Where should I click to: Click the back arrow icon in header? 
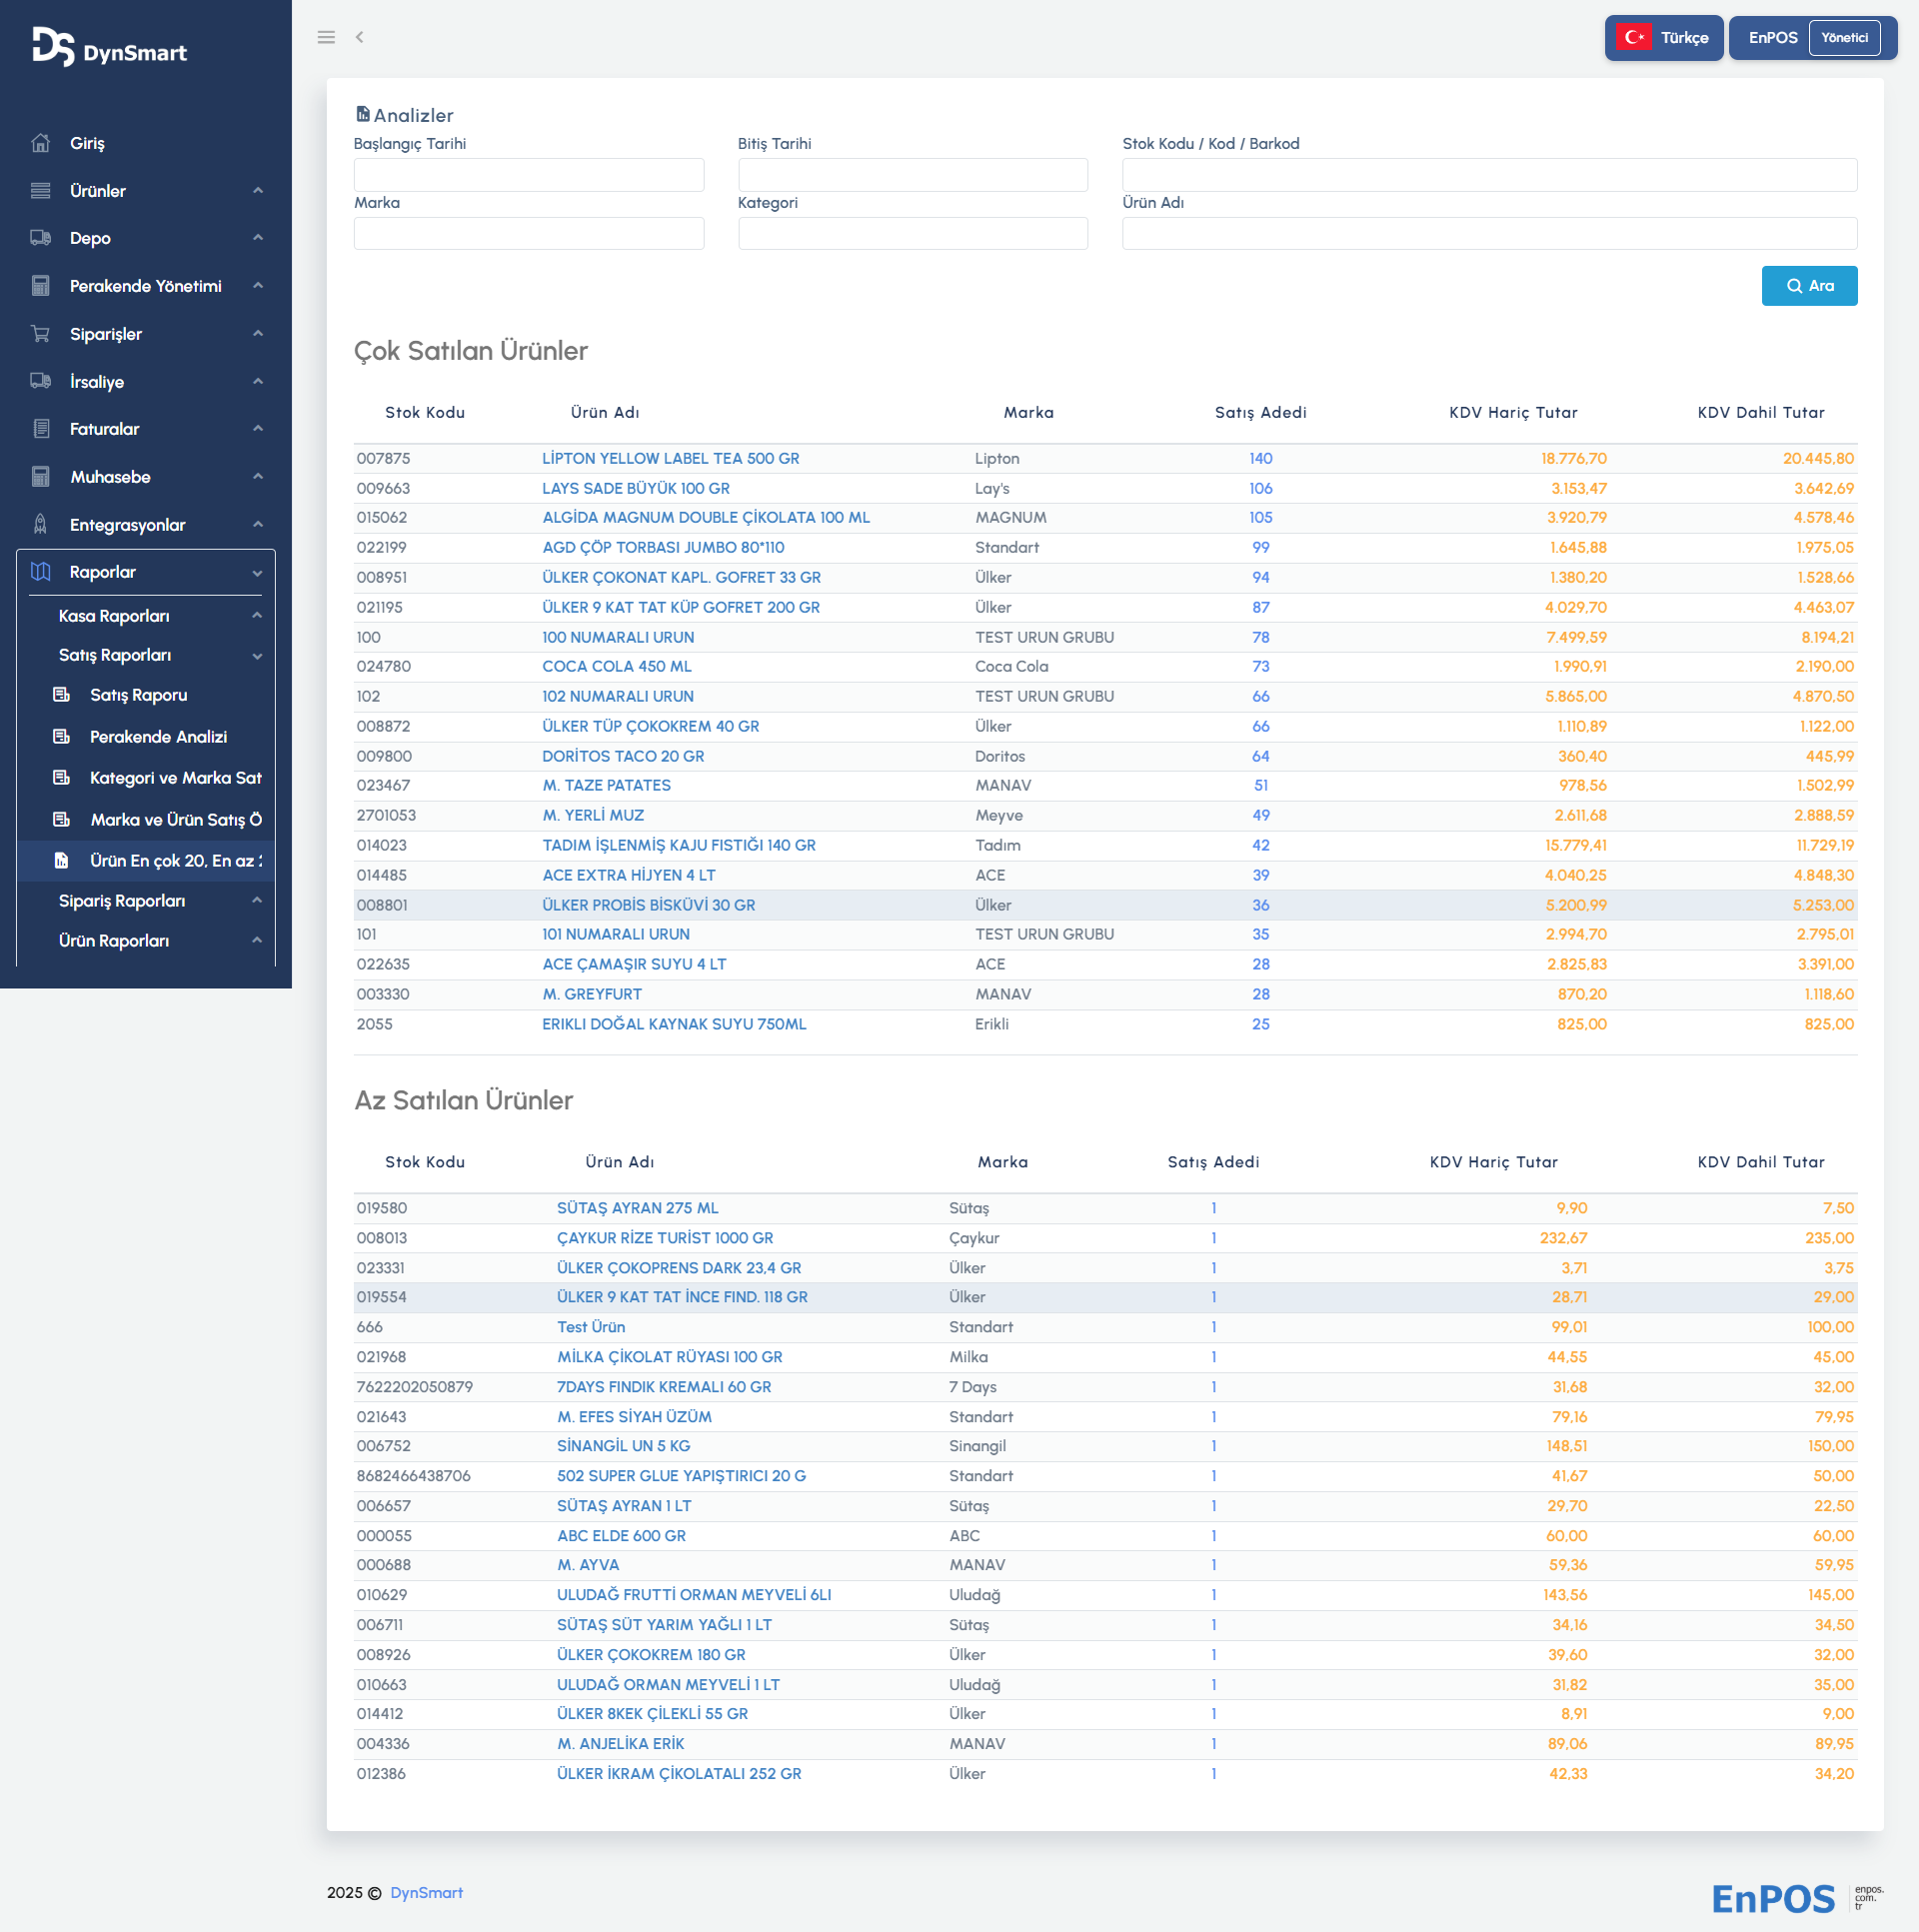pyautogui.click(x=359, y=37)
